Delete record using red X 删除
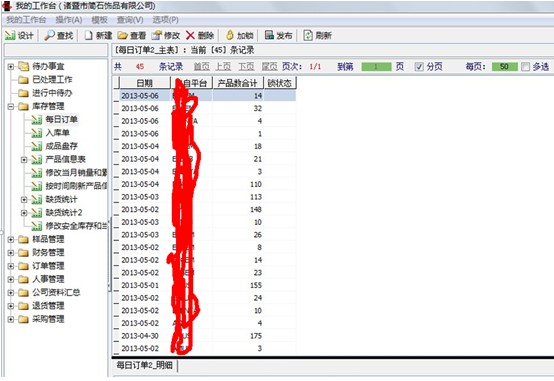 tap(190, 35)
